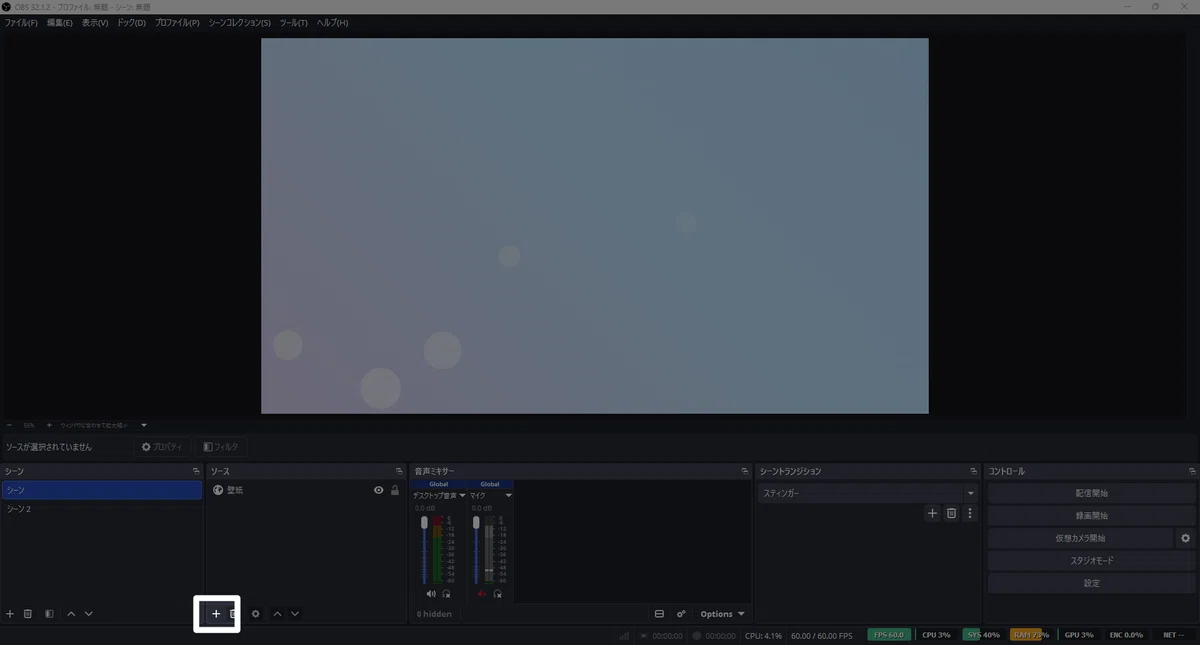The image size is (1200, 645).
Task: Add scene transition with plus icon
Action: pyautogui.click(x=932, y=513)
